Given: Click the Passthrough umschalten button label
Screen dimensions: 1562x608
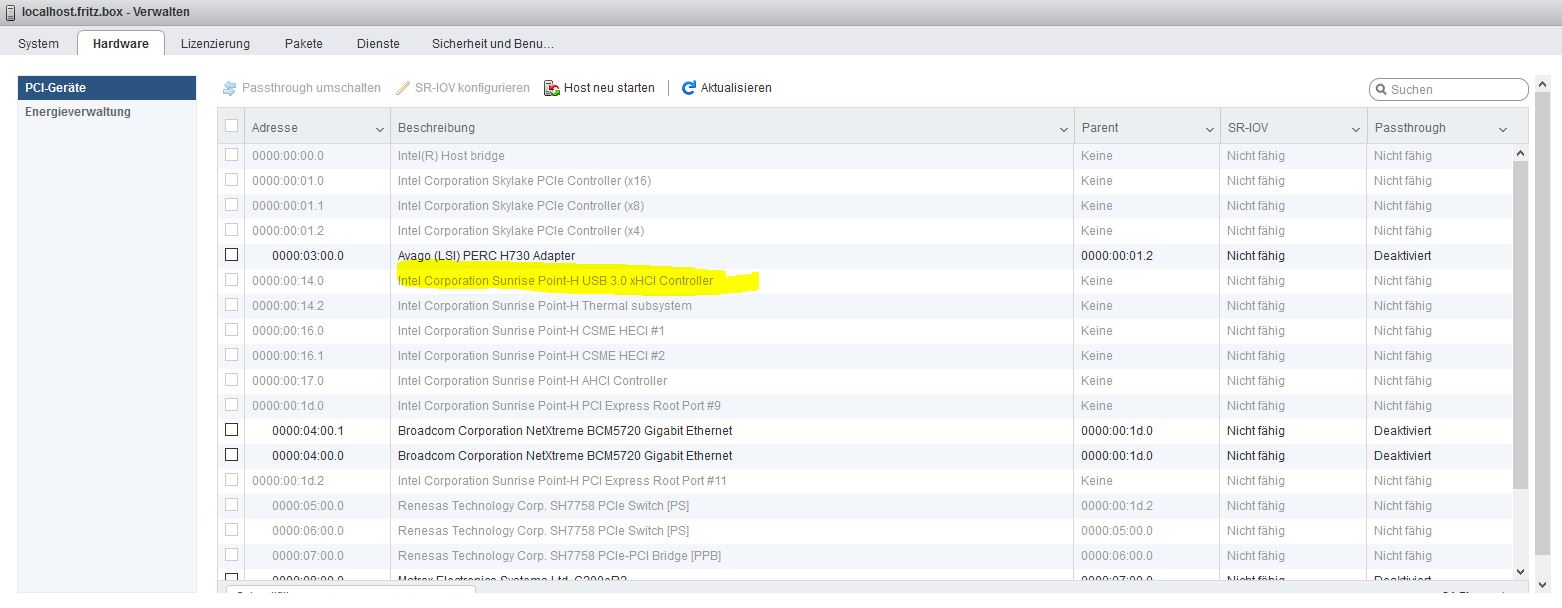Looking at the screenshot, I should [x=311, y=88].
